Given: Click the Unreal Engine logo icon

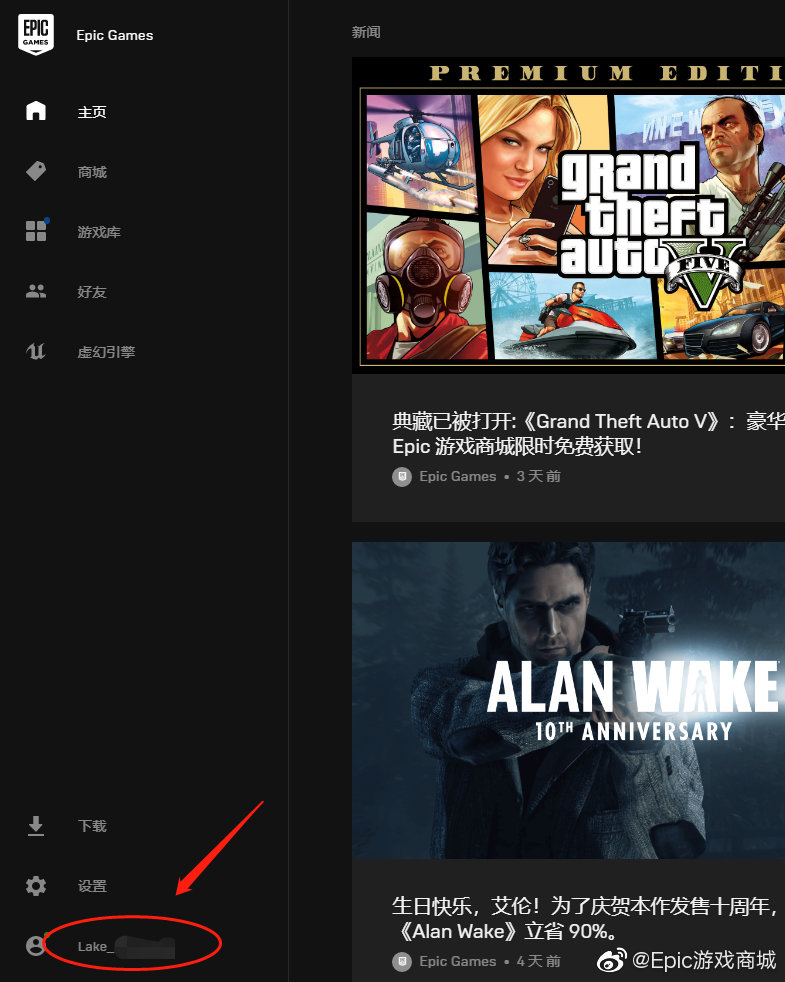Looking at the screenshot, I should (x=36, y=352).
